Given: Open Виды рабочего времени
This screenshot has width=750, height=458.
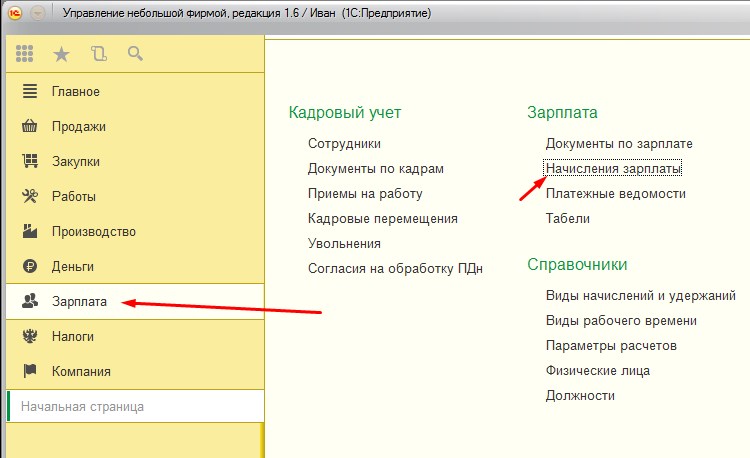Looking at the screenshot, I should point(621,320).
